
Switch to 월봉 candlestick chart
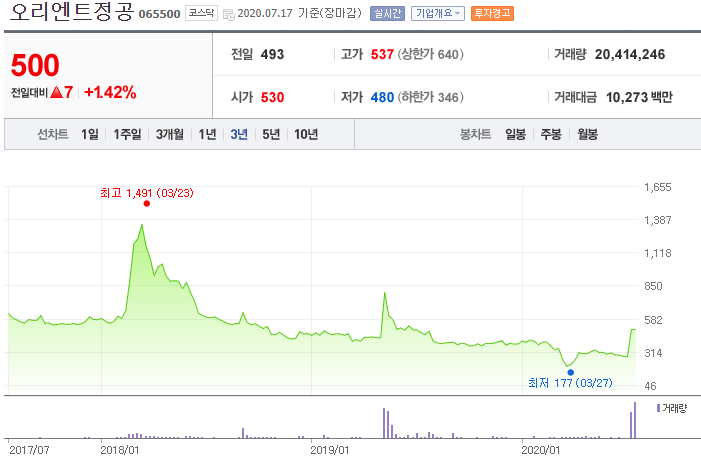587,134
